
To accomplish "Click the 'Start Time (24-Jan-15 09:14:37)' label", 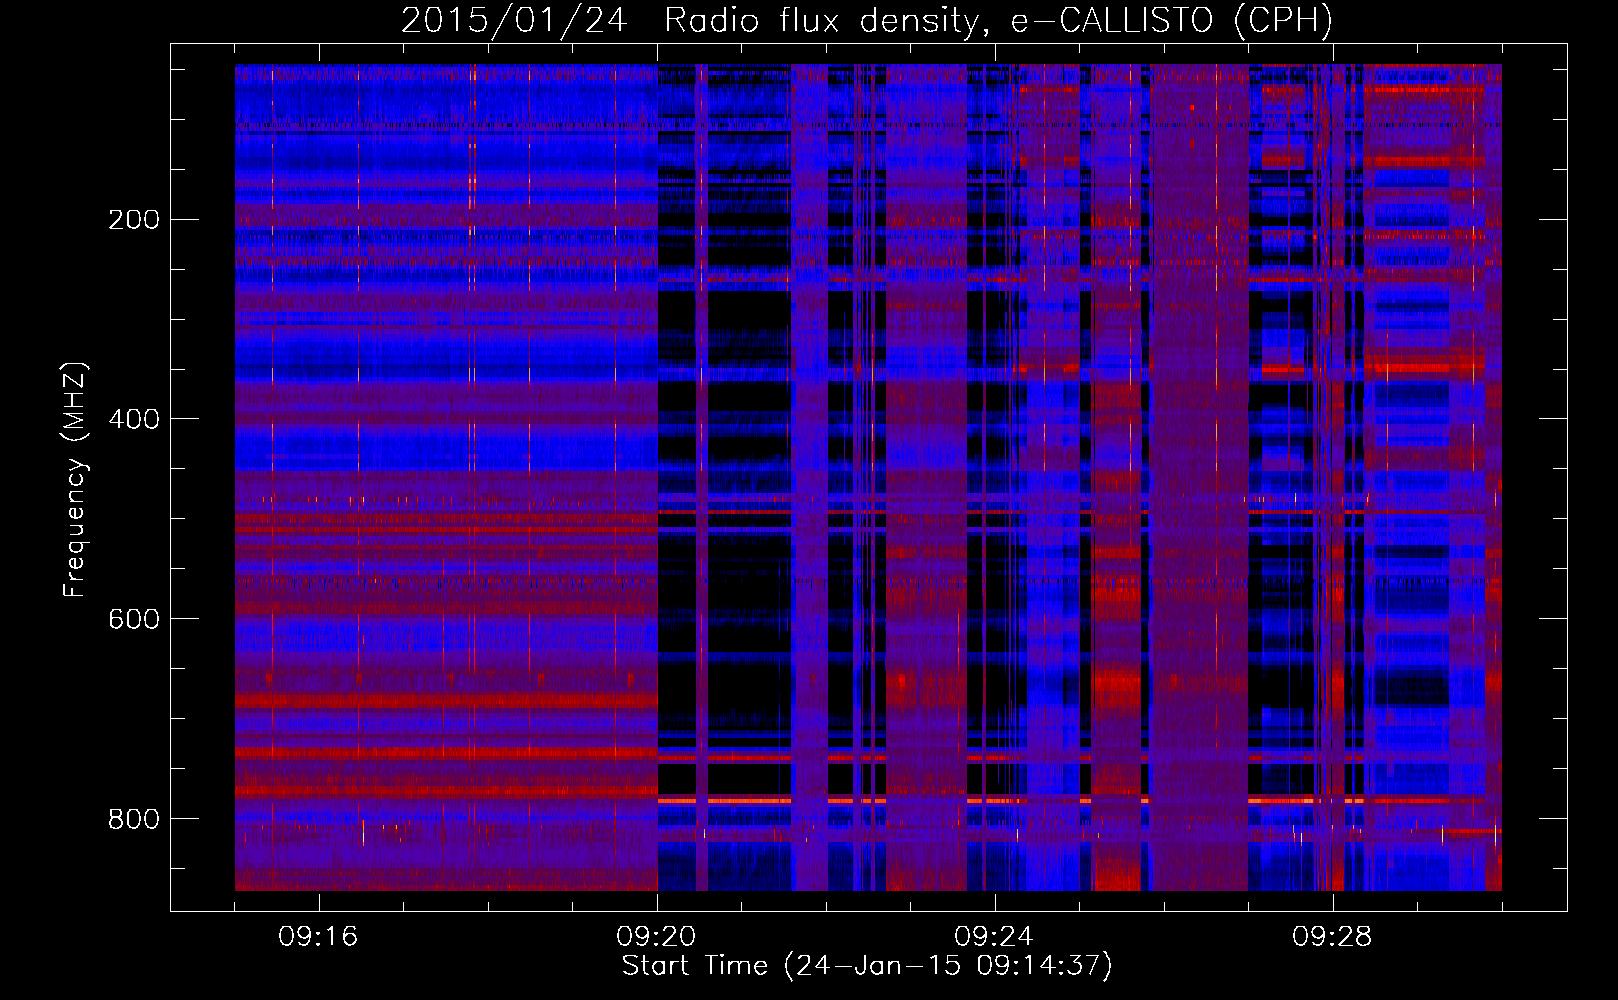I will 867,966.
